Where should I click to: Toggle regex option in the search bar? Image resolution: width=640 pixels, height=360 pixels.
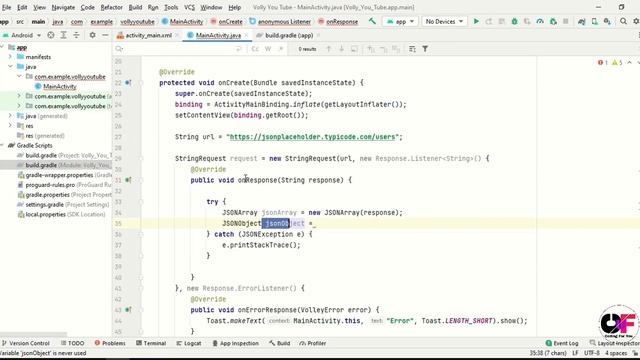281,49
